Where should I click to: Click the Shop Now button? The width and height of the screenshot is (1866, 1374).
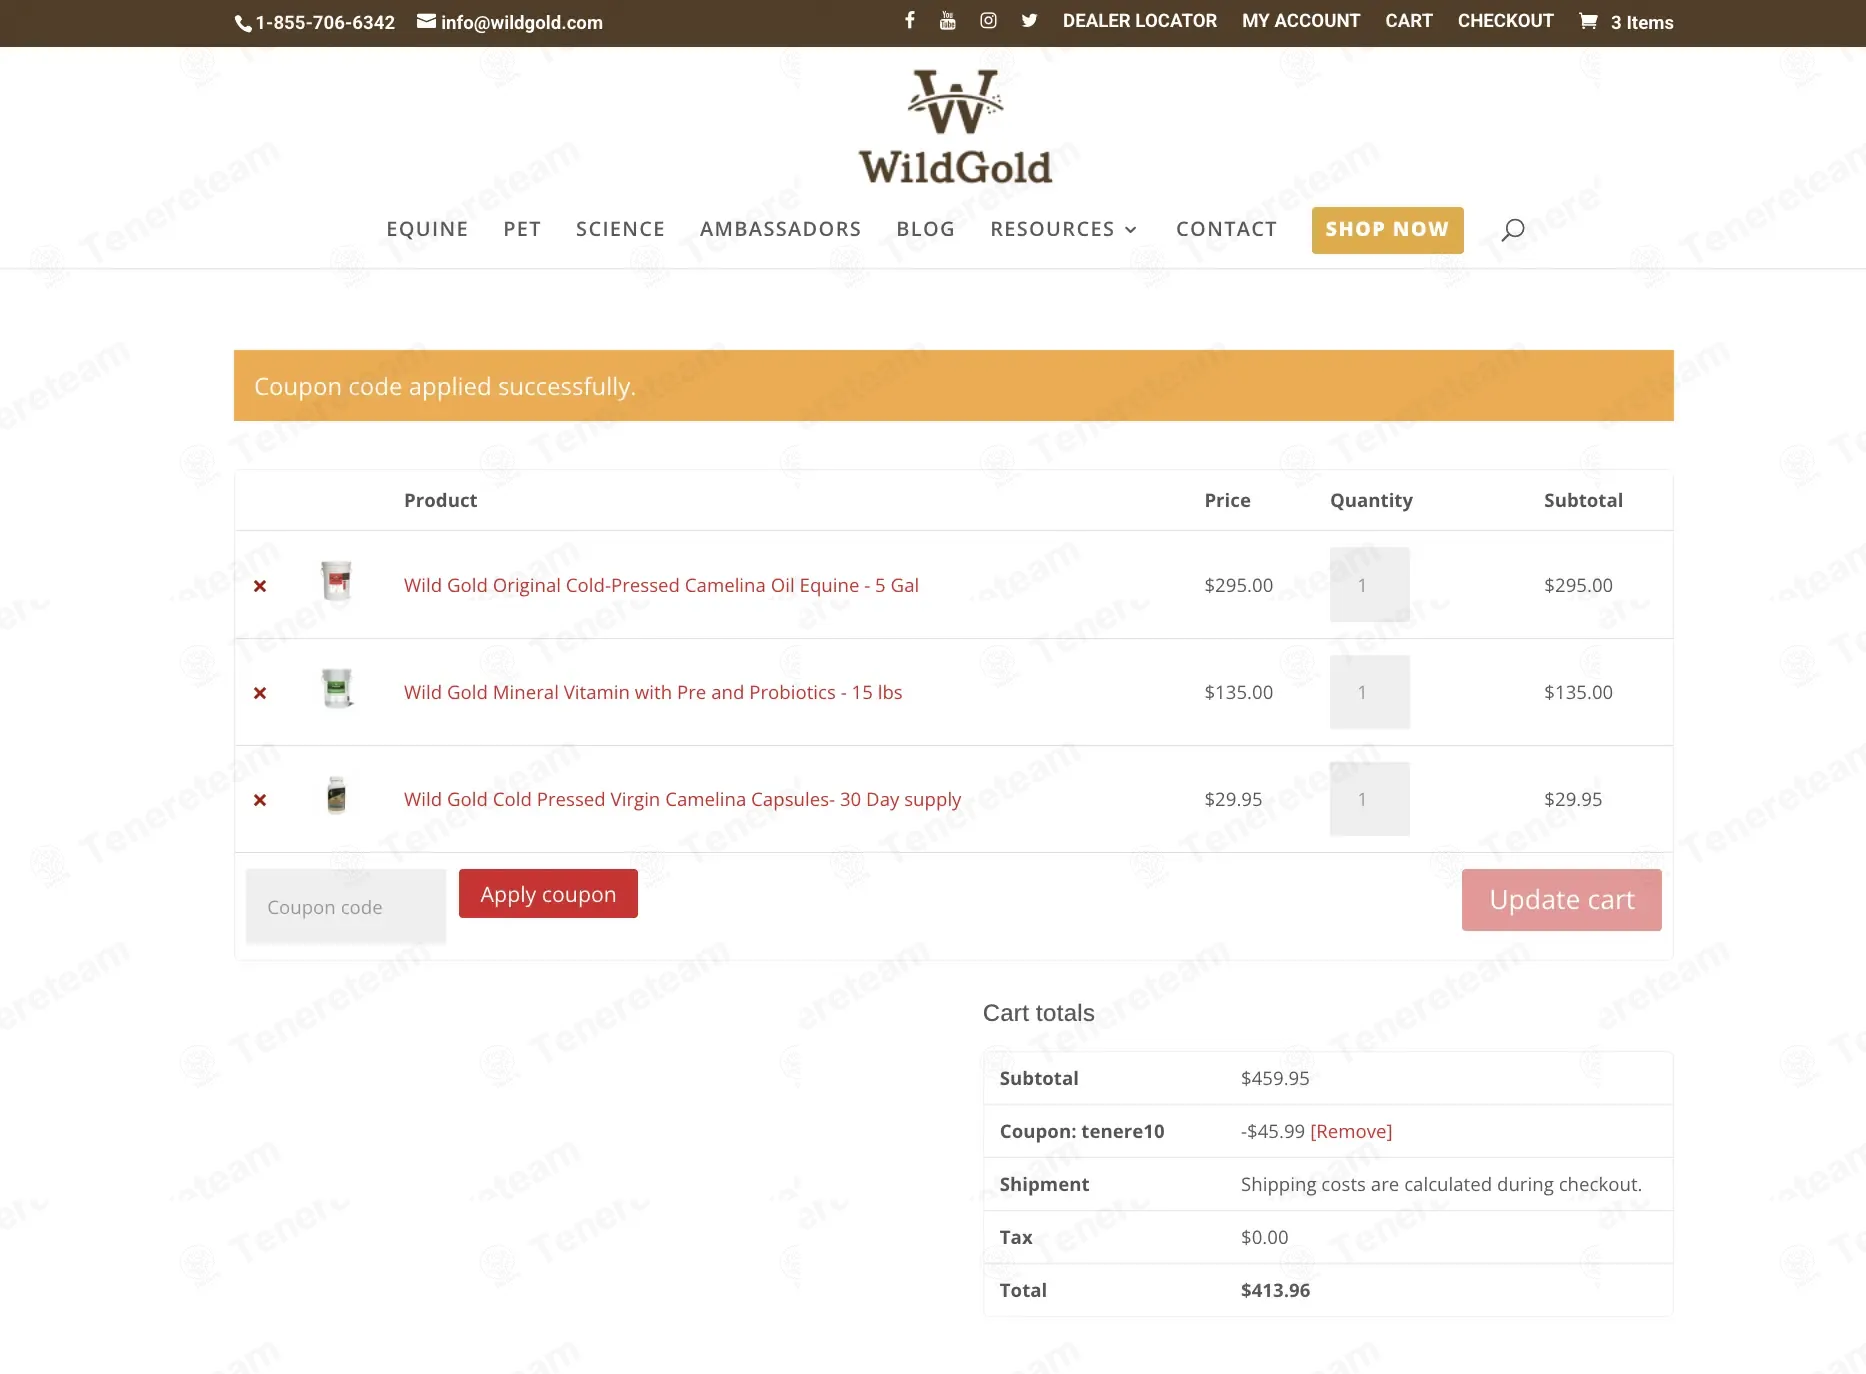pyautogui.click(x=1387, y=230)
